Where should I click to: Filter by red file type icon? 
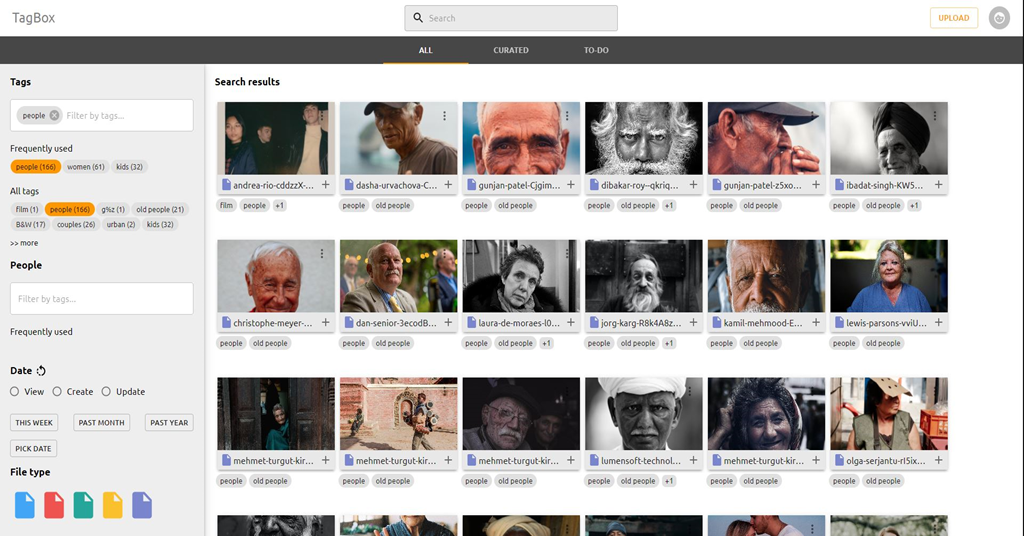(54, 505)
